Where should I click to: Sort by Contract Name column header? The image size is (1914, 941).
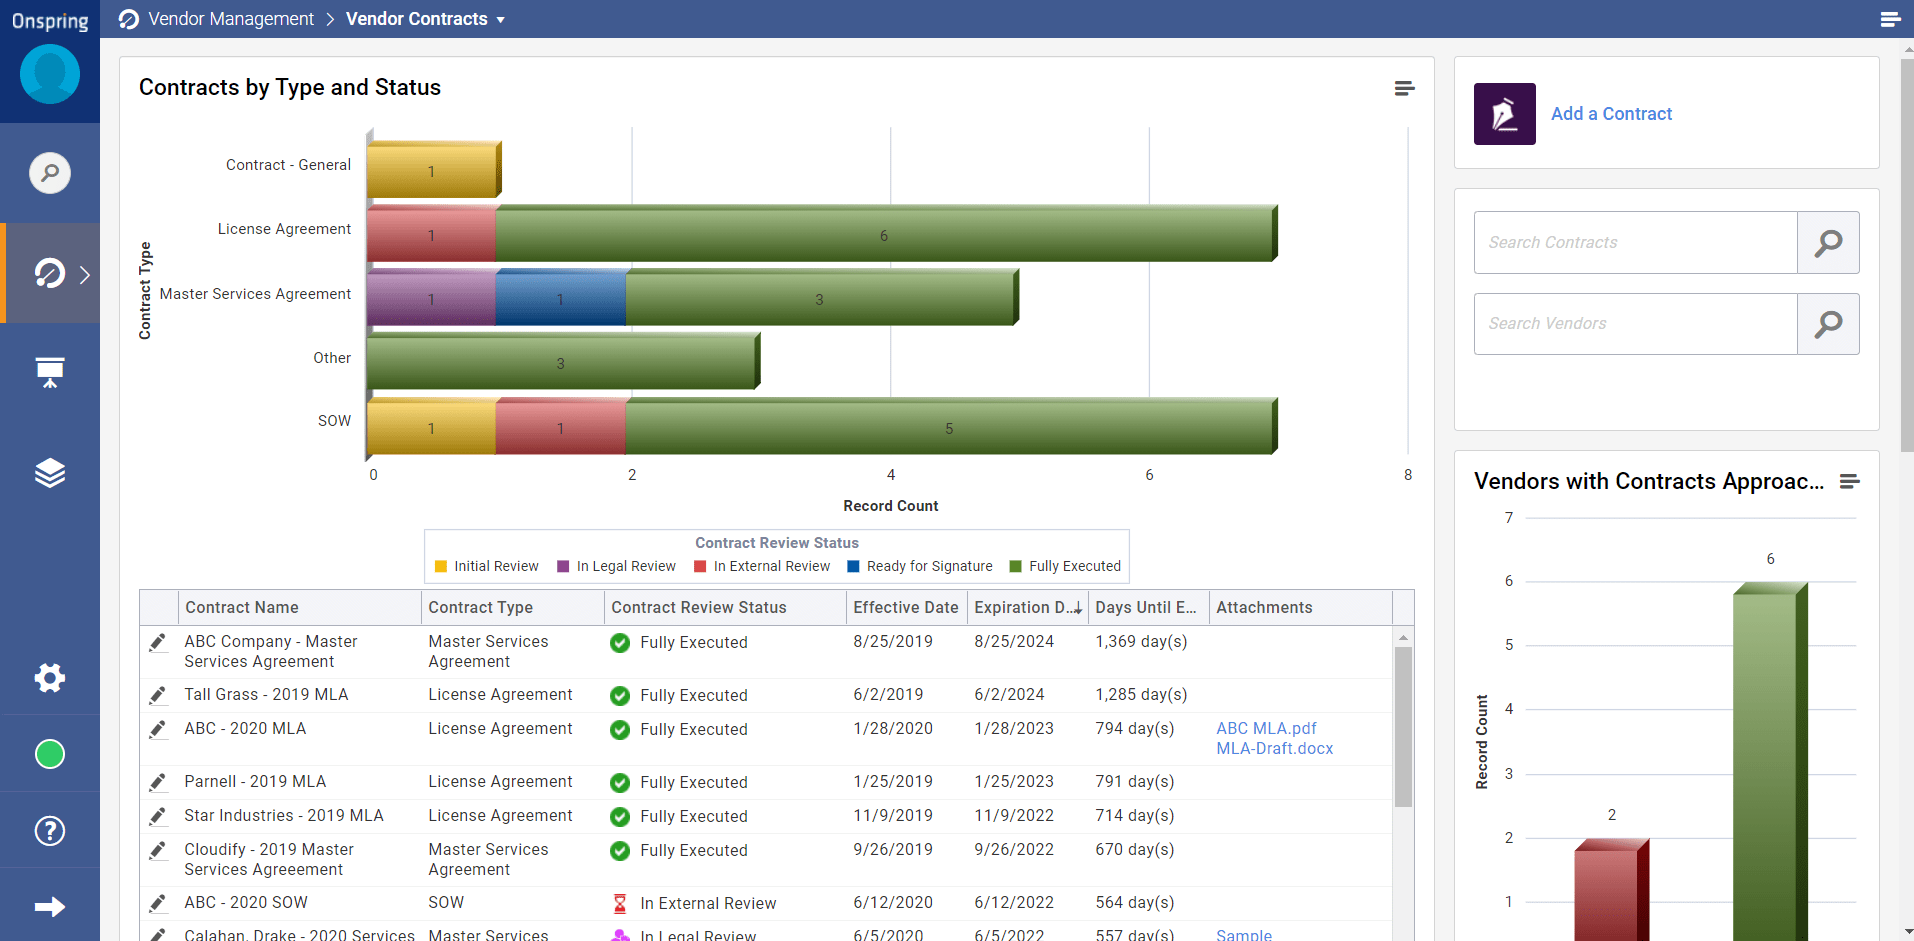click(x=300, y=608)
